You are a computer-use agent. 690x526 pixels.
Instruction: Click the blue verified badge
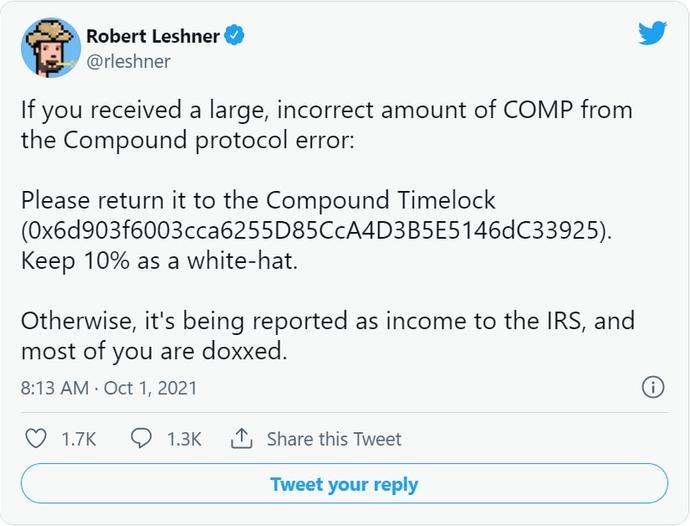pyautogui.click(x=235, y=36)
